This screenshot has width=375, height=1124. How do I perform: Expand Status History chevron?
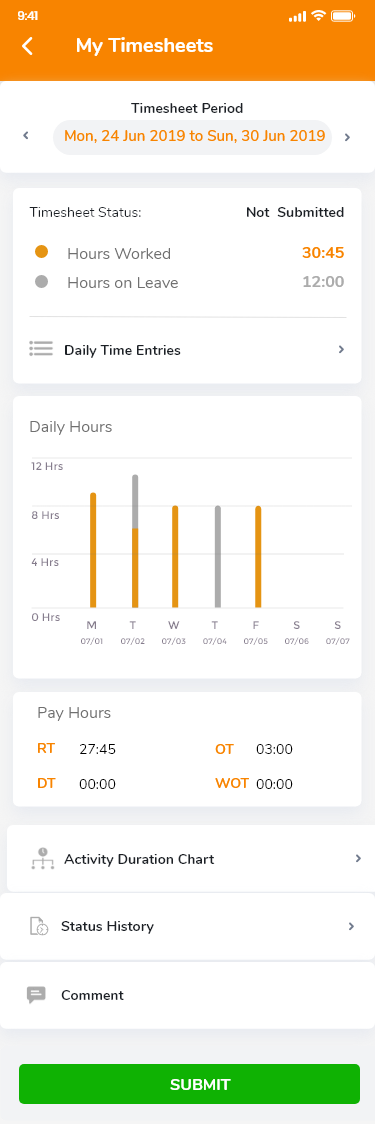point(351,926)
